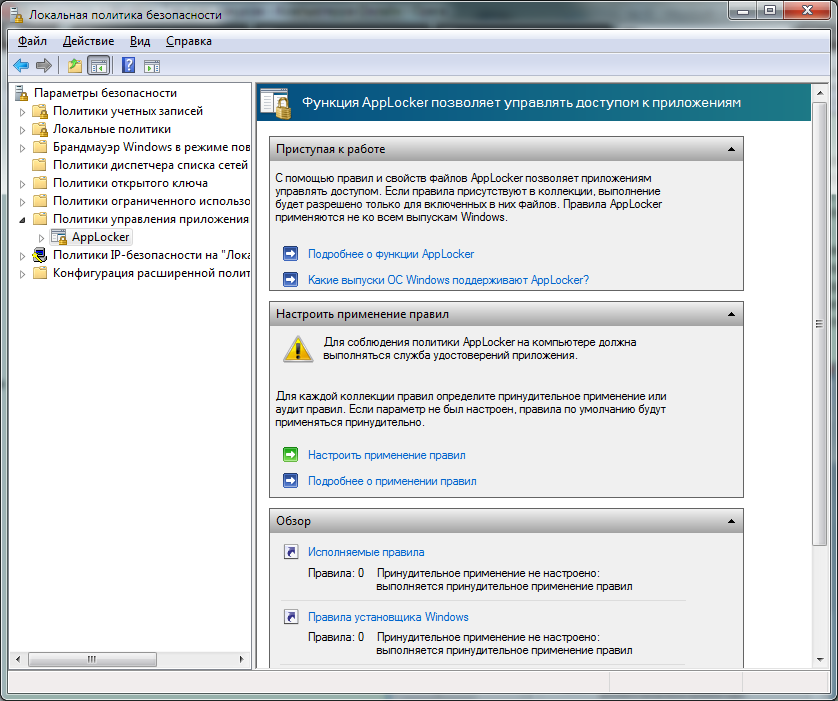Open 'Подробнее о применении правил' link
Screen dimensions: 838x701
point(392,481)
